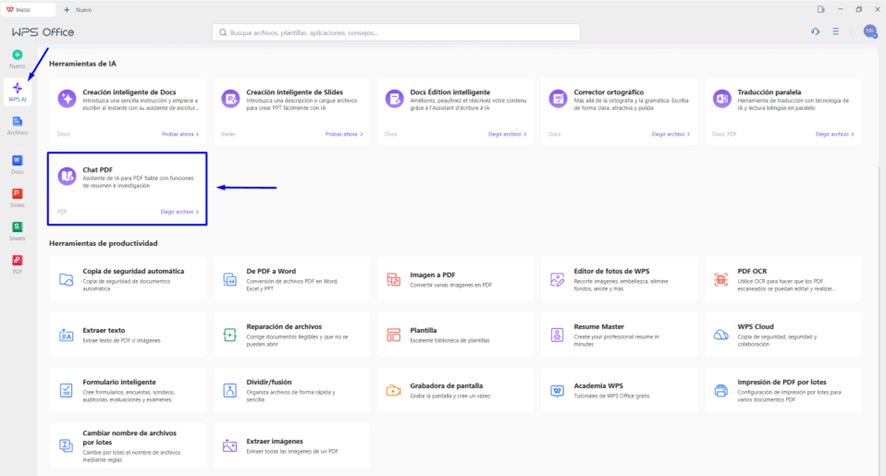
Task: Launch Grabadora de pantalla
Action: 455,390
